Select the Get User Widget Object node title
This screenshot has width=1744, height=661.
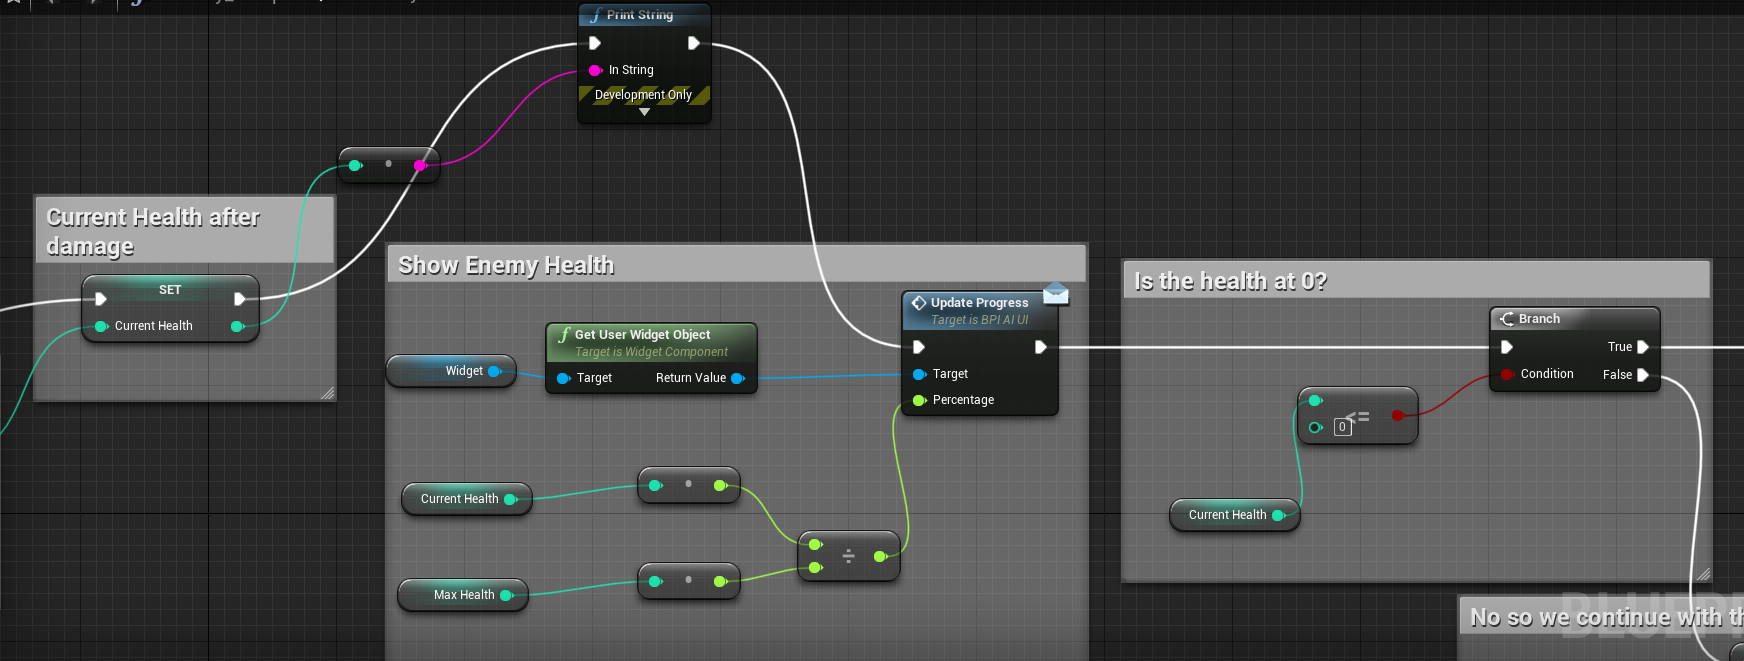642,335
